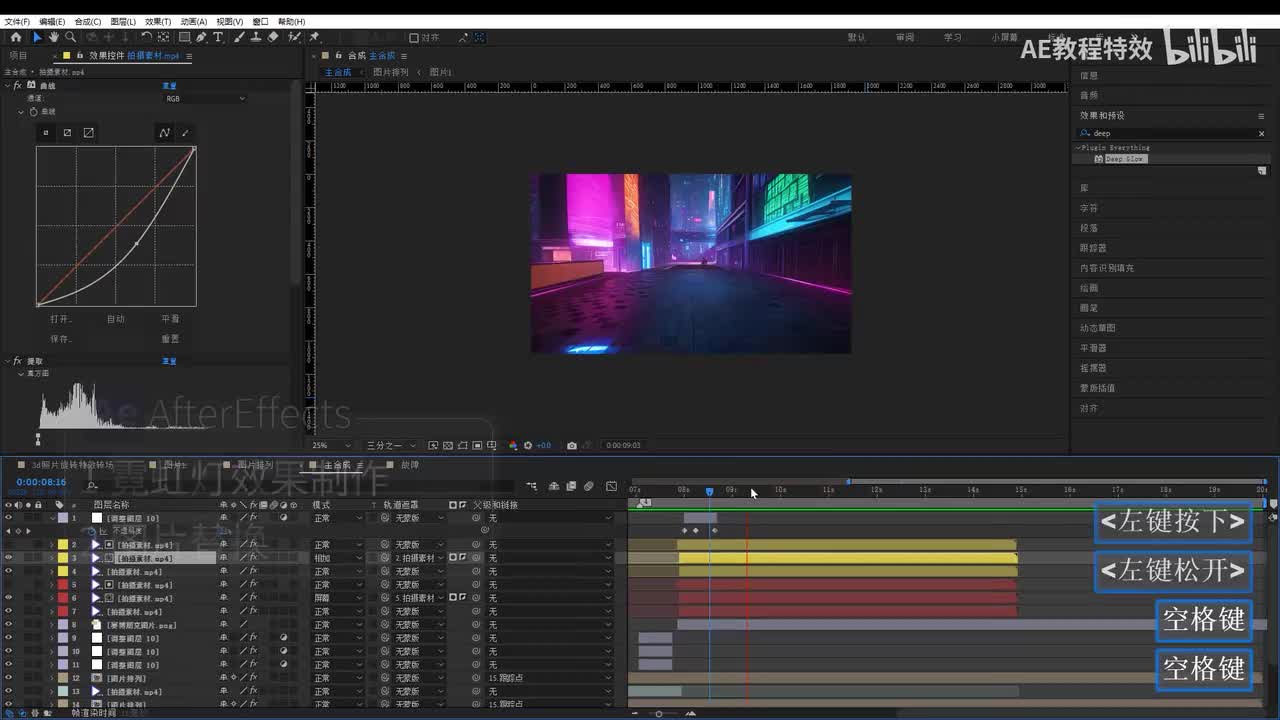Click the 打开... curves button

pyautogui.click(x=60, y=319)
